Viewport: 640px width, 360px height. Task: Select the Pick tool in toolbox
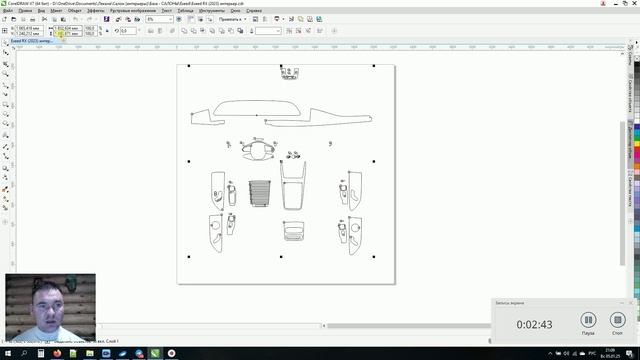pos(5,43)
